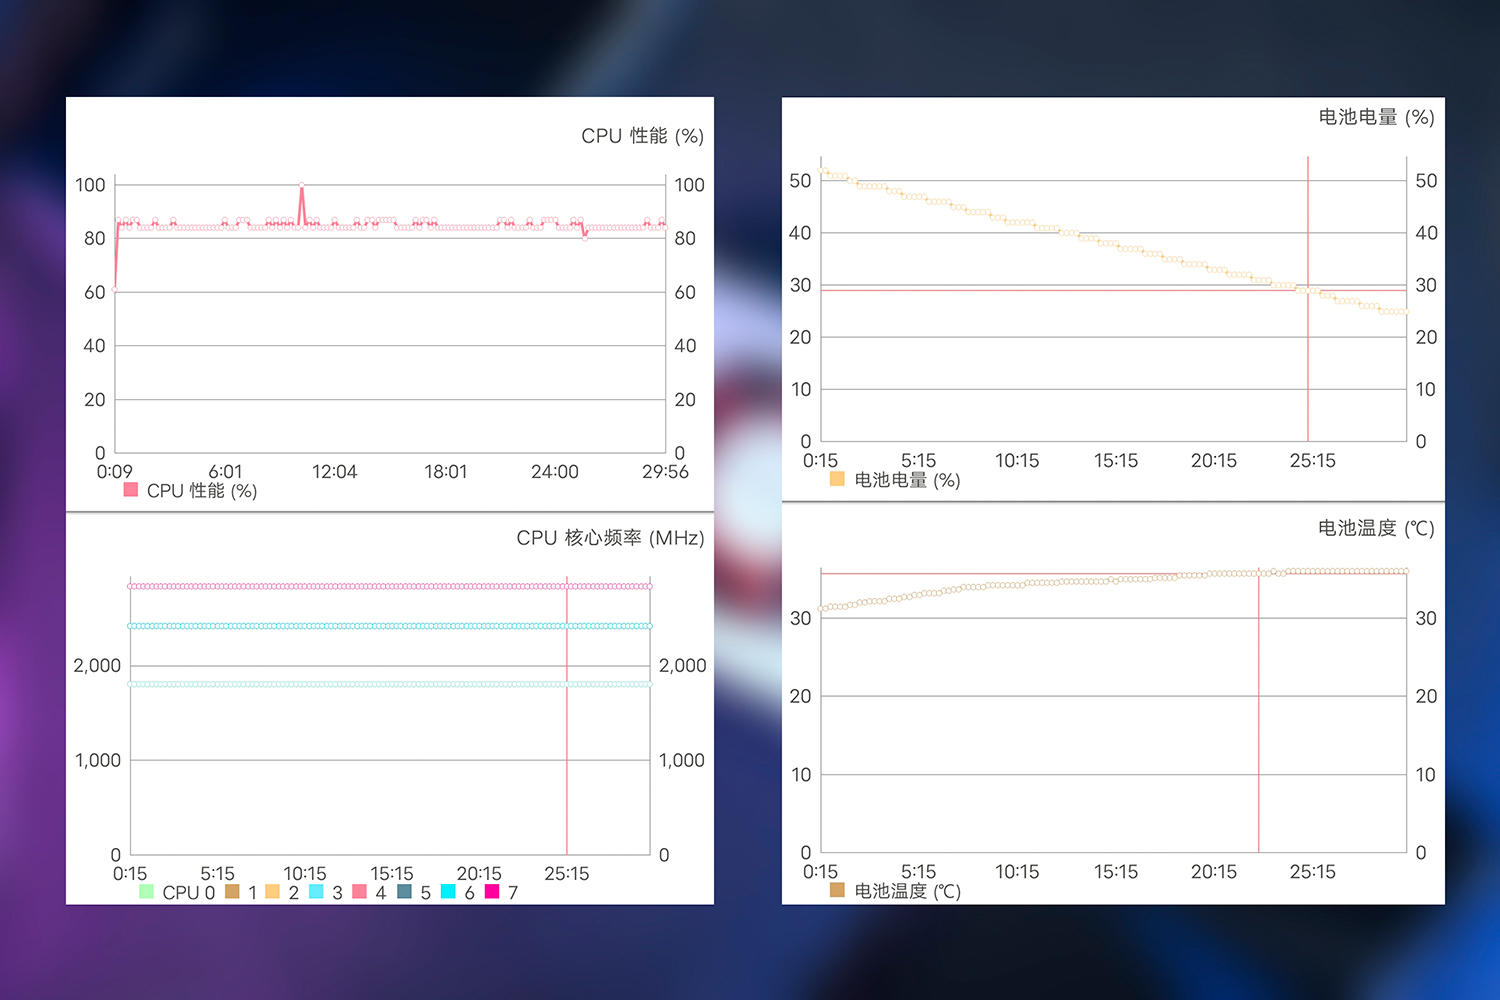The height and width of the screenshot is (1000, 1500).
Task: Click the CPU 5 gray legend swatch
Action: click(403, 891)
